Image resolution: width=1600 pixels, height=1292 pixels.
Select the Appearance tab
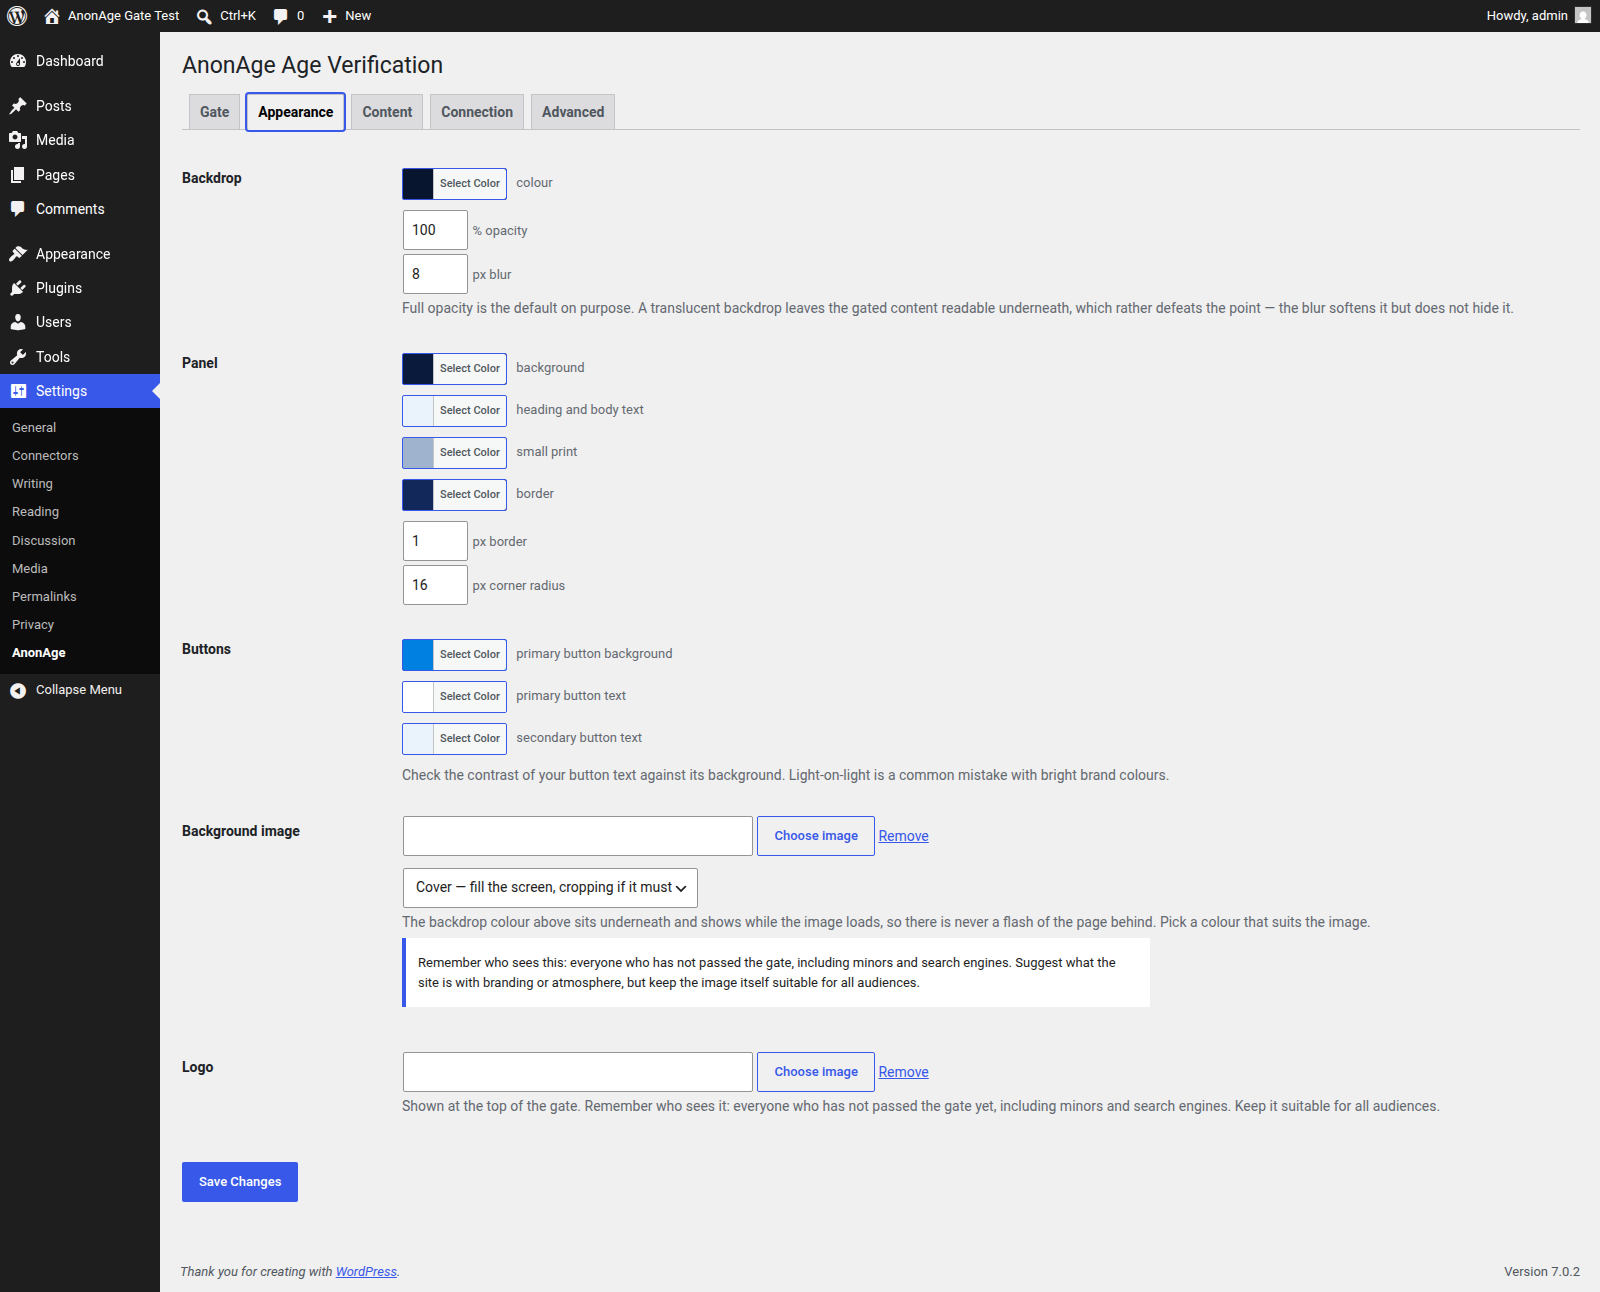click(x=295, y=112)
